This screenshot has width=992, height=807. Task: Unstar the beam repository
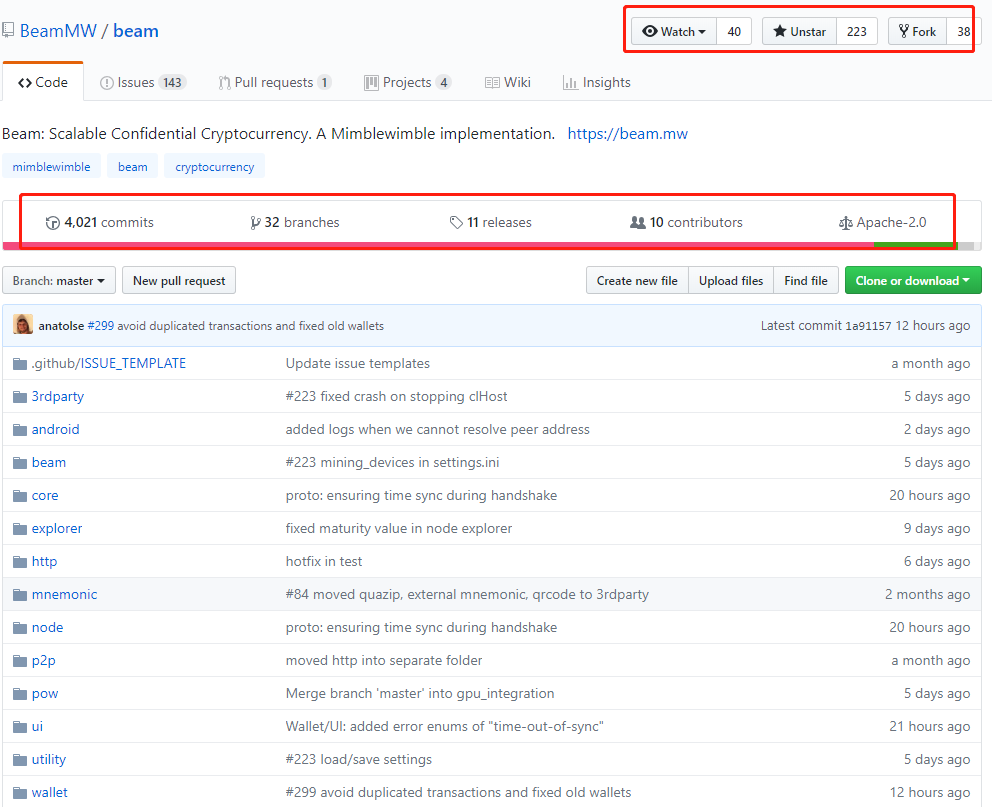click(x=800, y=32)
